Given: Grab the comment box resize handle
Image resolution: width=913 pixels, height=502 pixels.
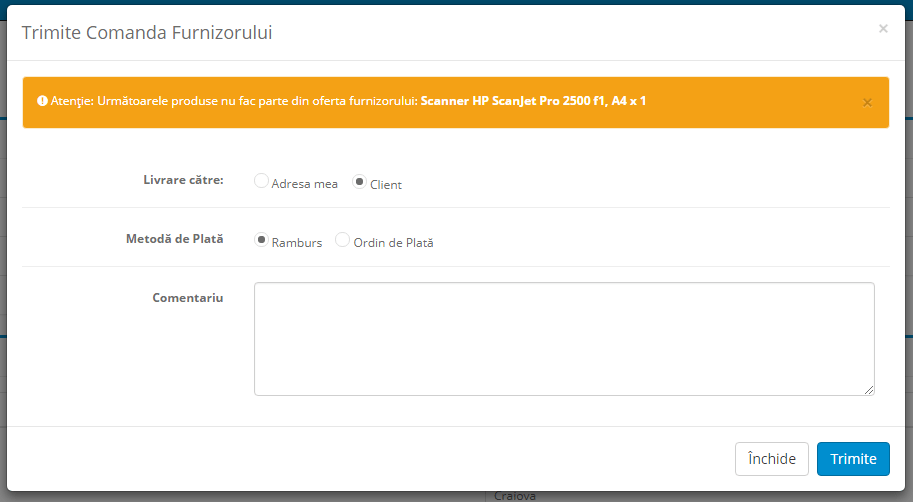Looking at the screenshot, I should (x=869, y=389).
